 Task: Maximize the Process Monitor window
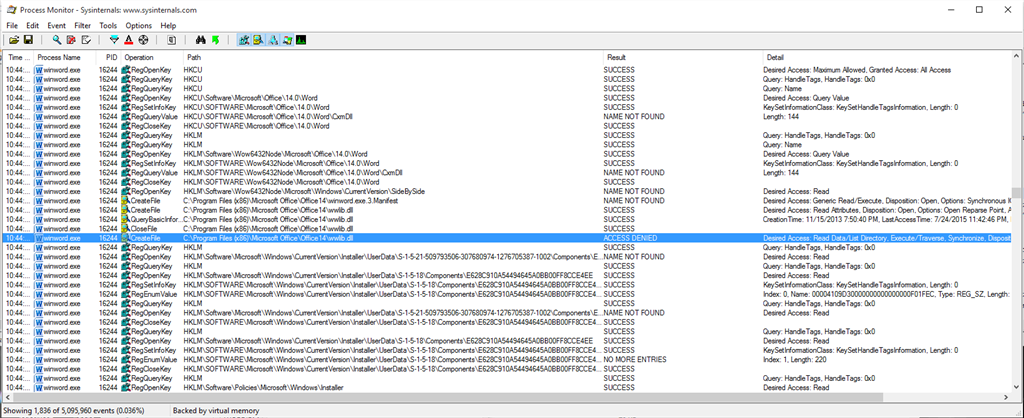[979, 10]
